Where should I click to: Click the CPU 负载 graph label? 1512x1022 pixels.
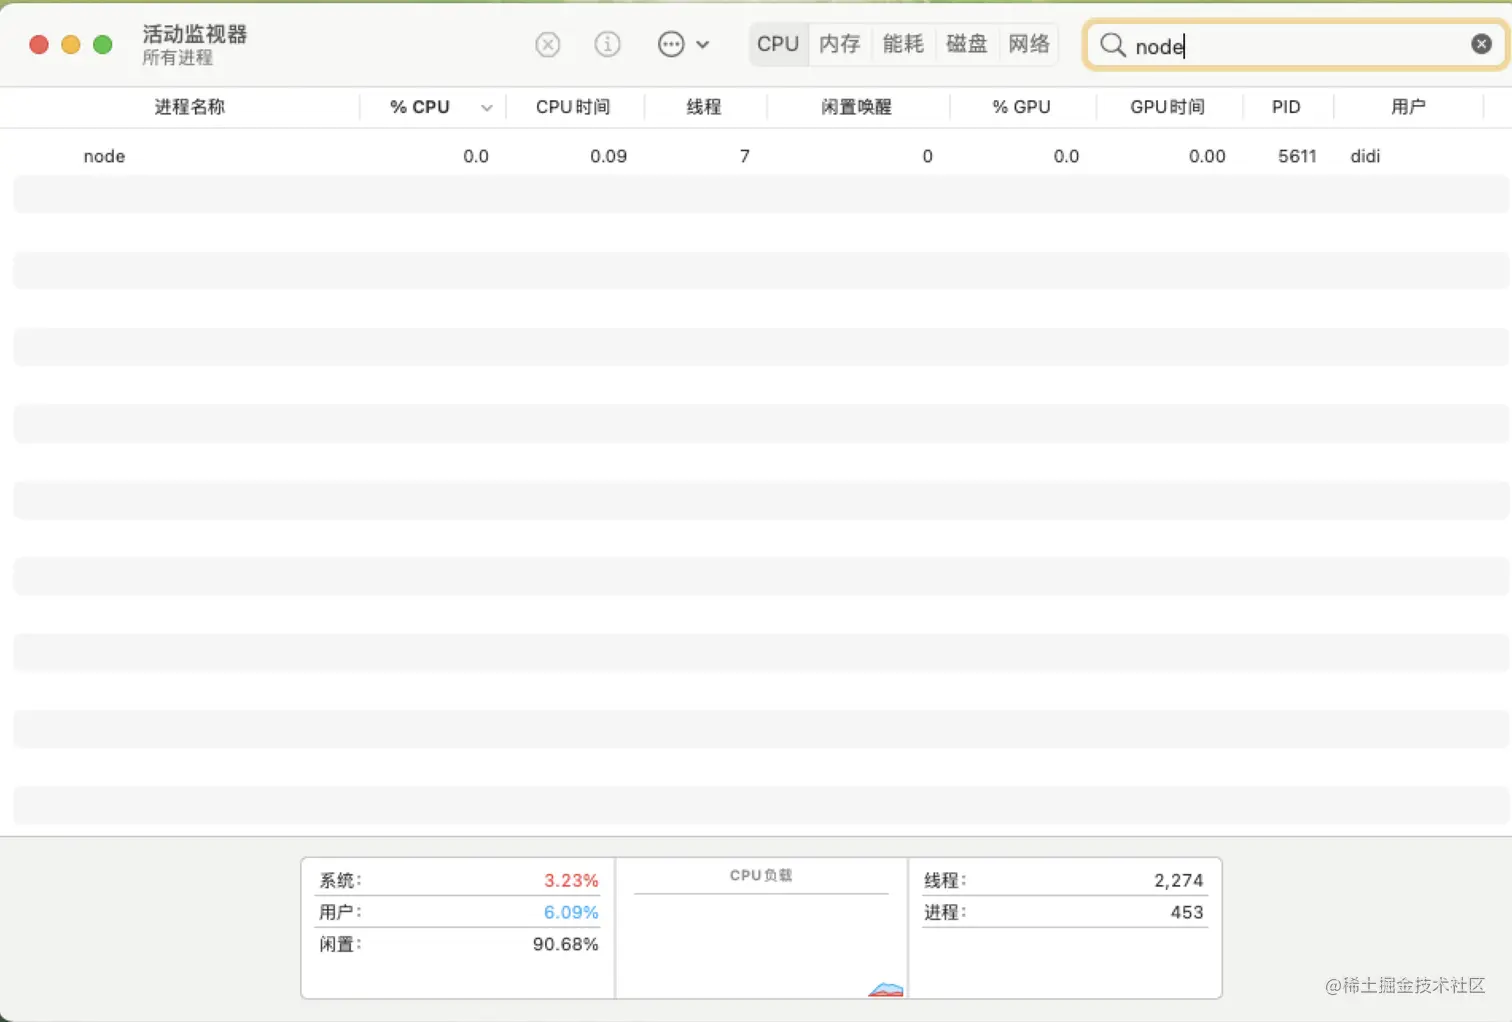pos(761,875)
